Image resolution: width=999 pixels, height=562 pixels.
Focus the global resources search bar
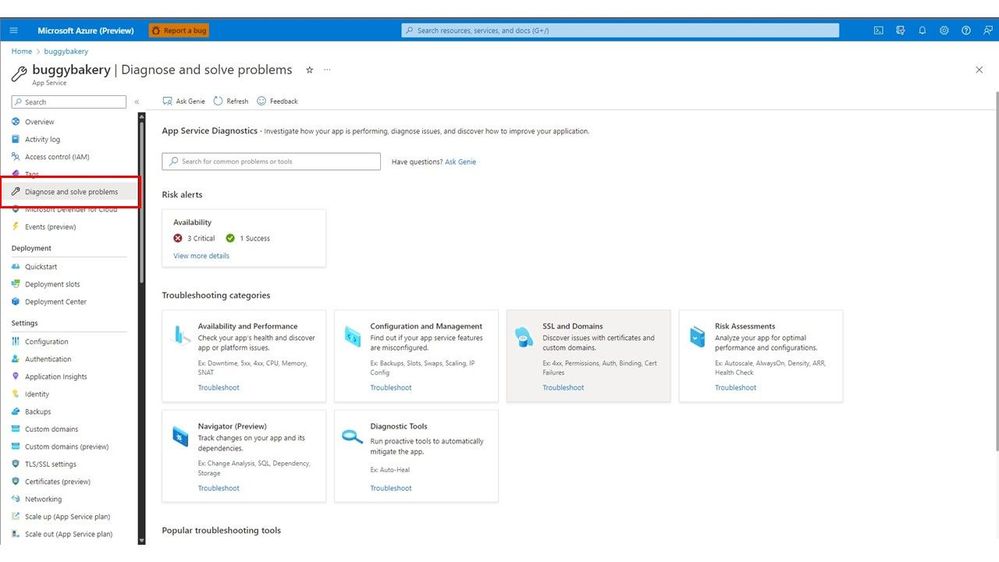point(620,30)
